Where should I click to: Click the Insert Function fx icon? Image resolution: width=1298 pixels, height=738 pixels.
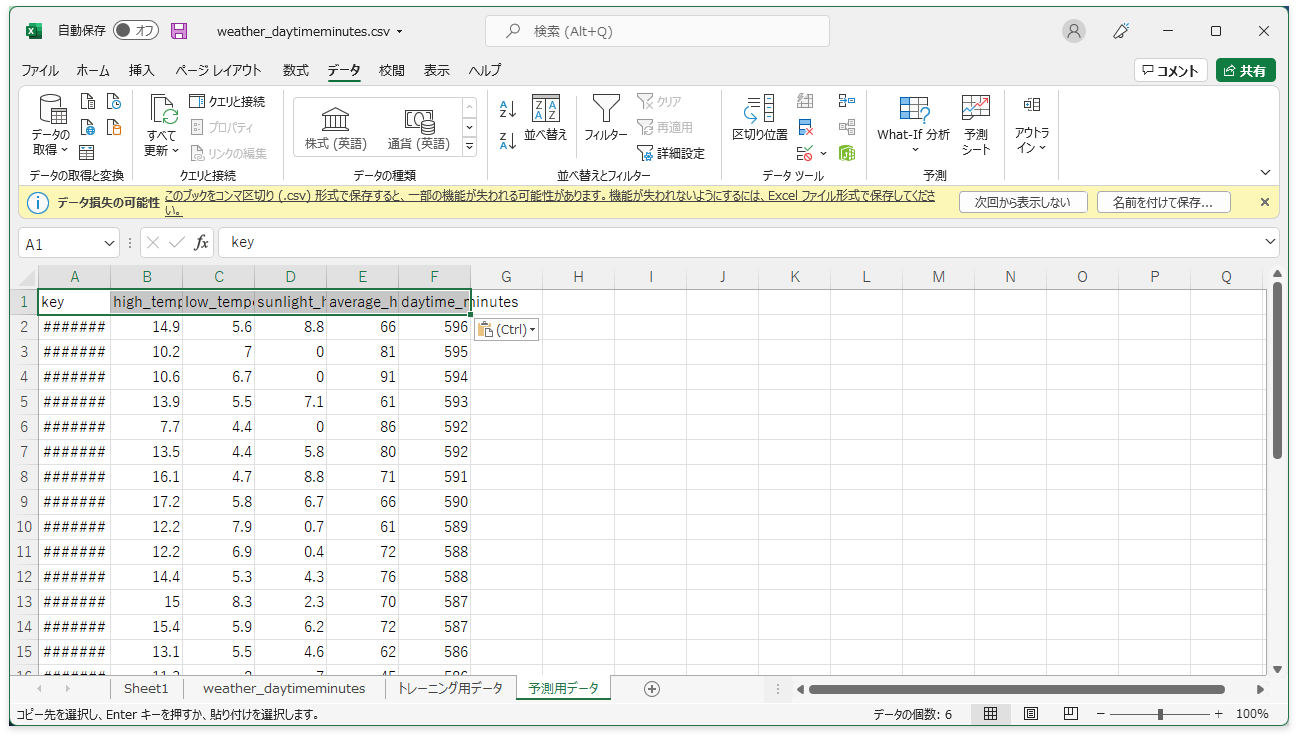pos(201,243)
